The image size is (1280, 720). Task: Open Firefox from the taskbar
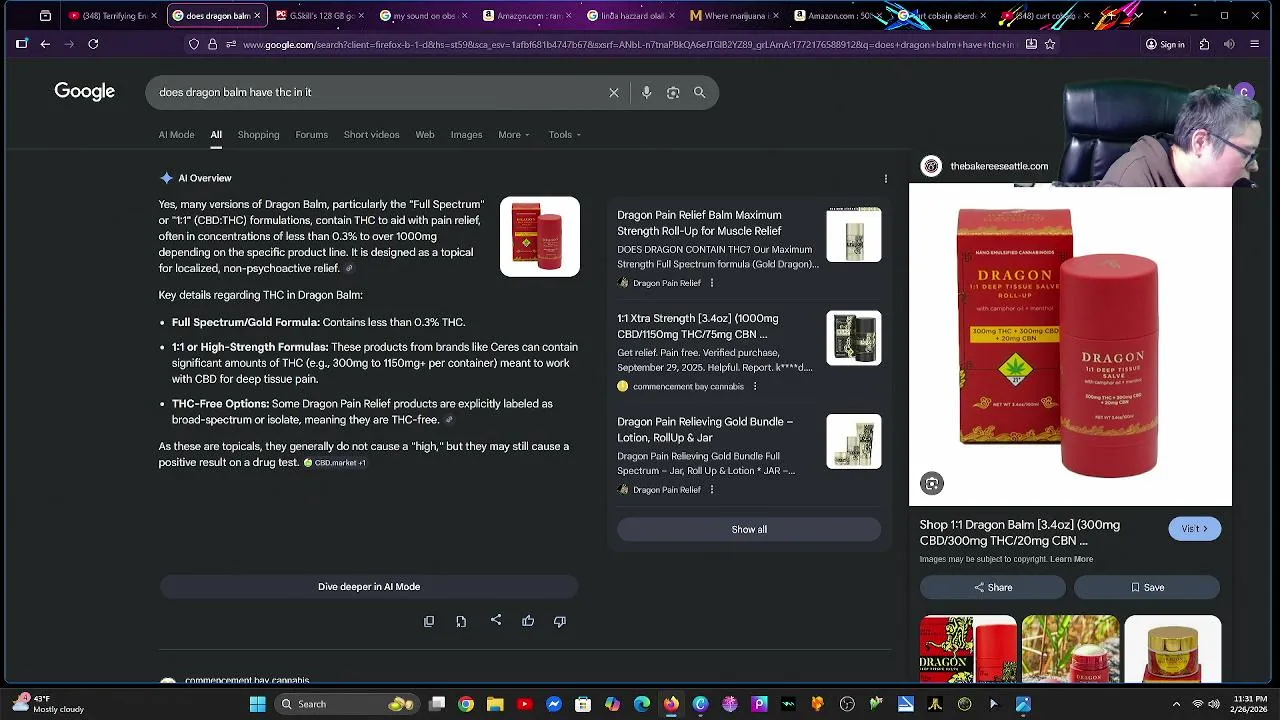coord(671,704)
